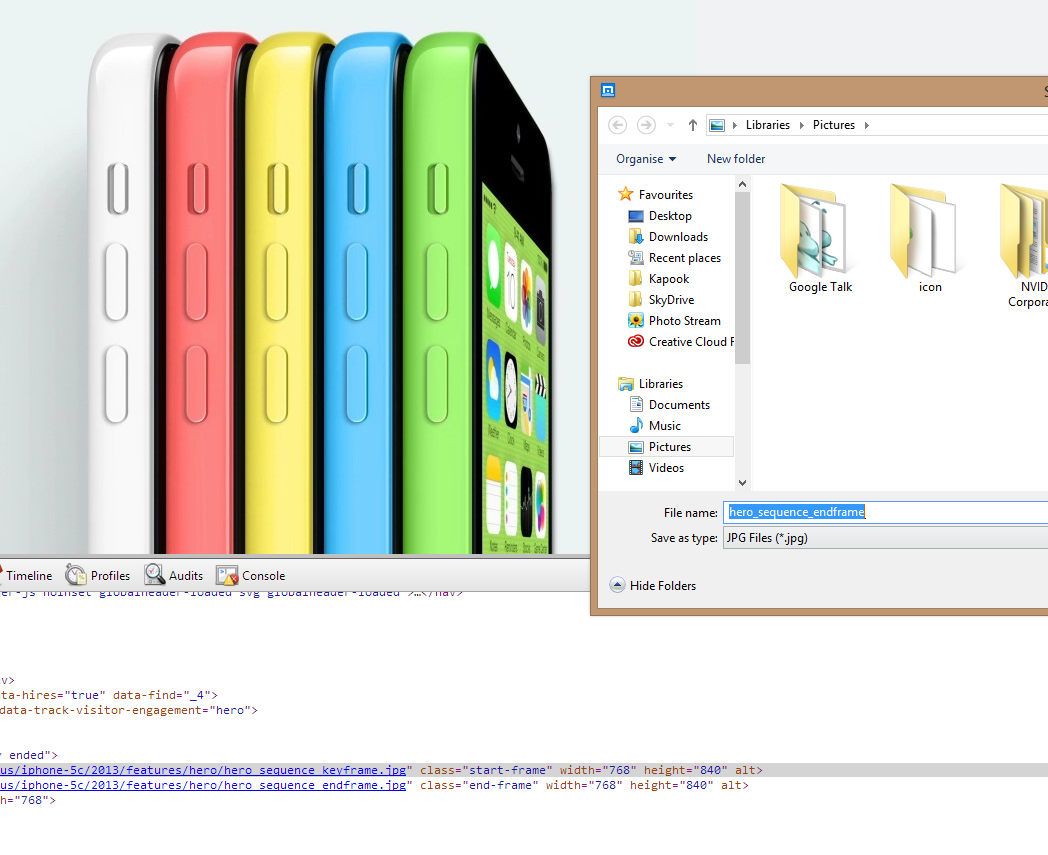Image resolution: width=1048 pixels, height=855 pixels.
Task: Select the Pictures library in tree
Action: (x=666, y=447)
